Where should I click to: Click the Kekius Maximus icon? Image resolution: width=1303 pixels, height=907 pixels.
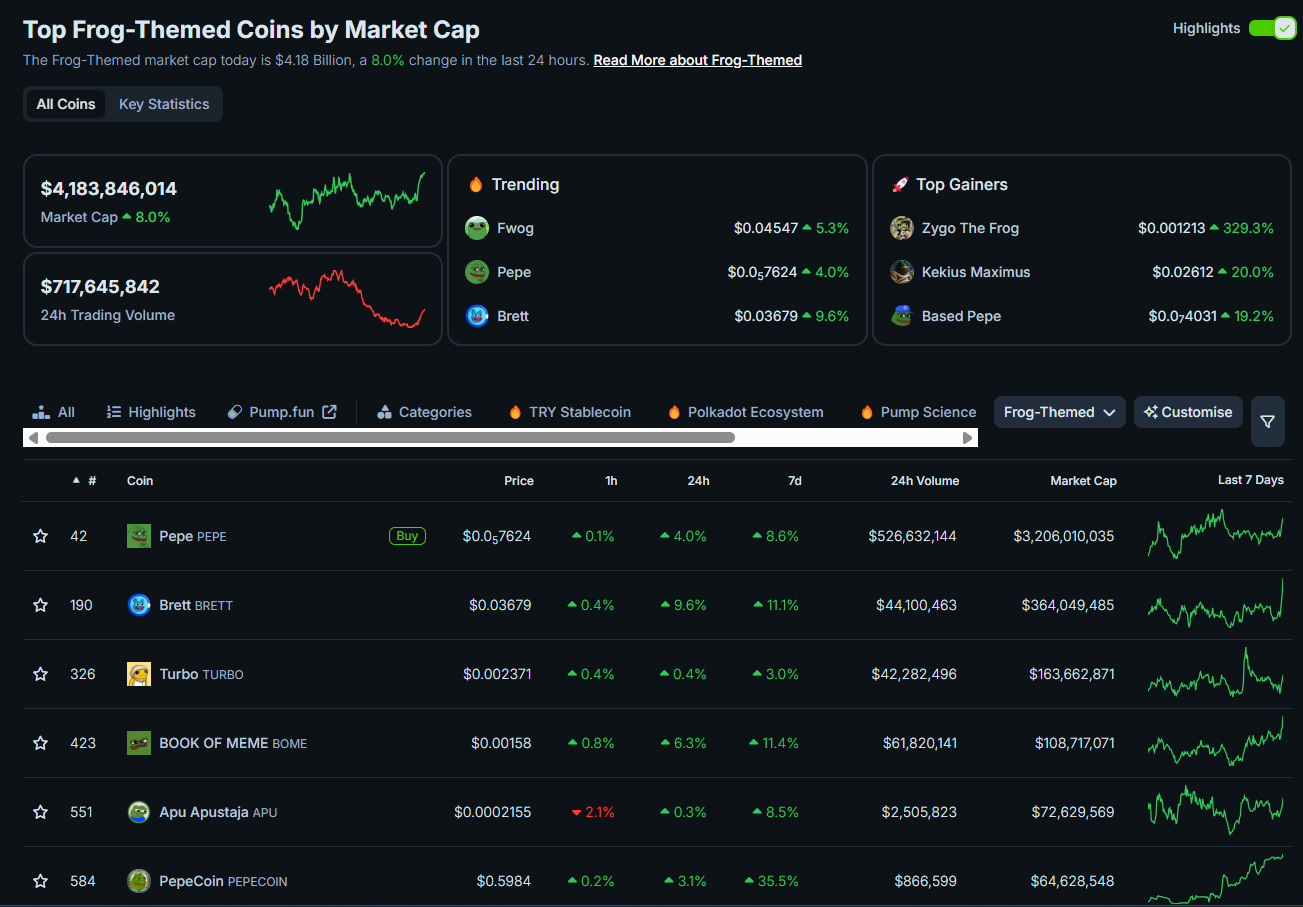click(902, 272)
